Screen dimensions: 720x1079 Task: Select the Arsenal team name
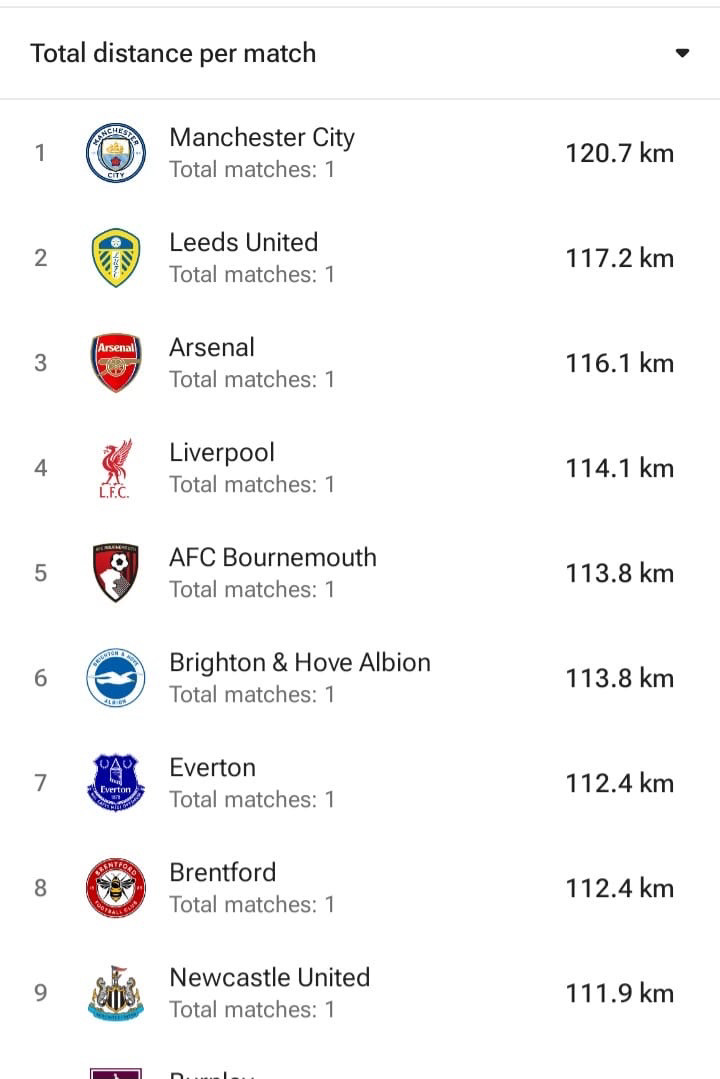point(212,348)
